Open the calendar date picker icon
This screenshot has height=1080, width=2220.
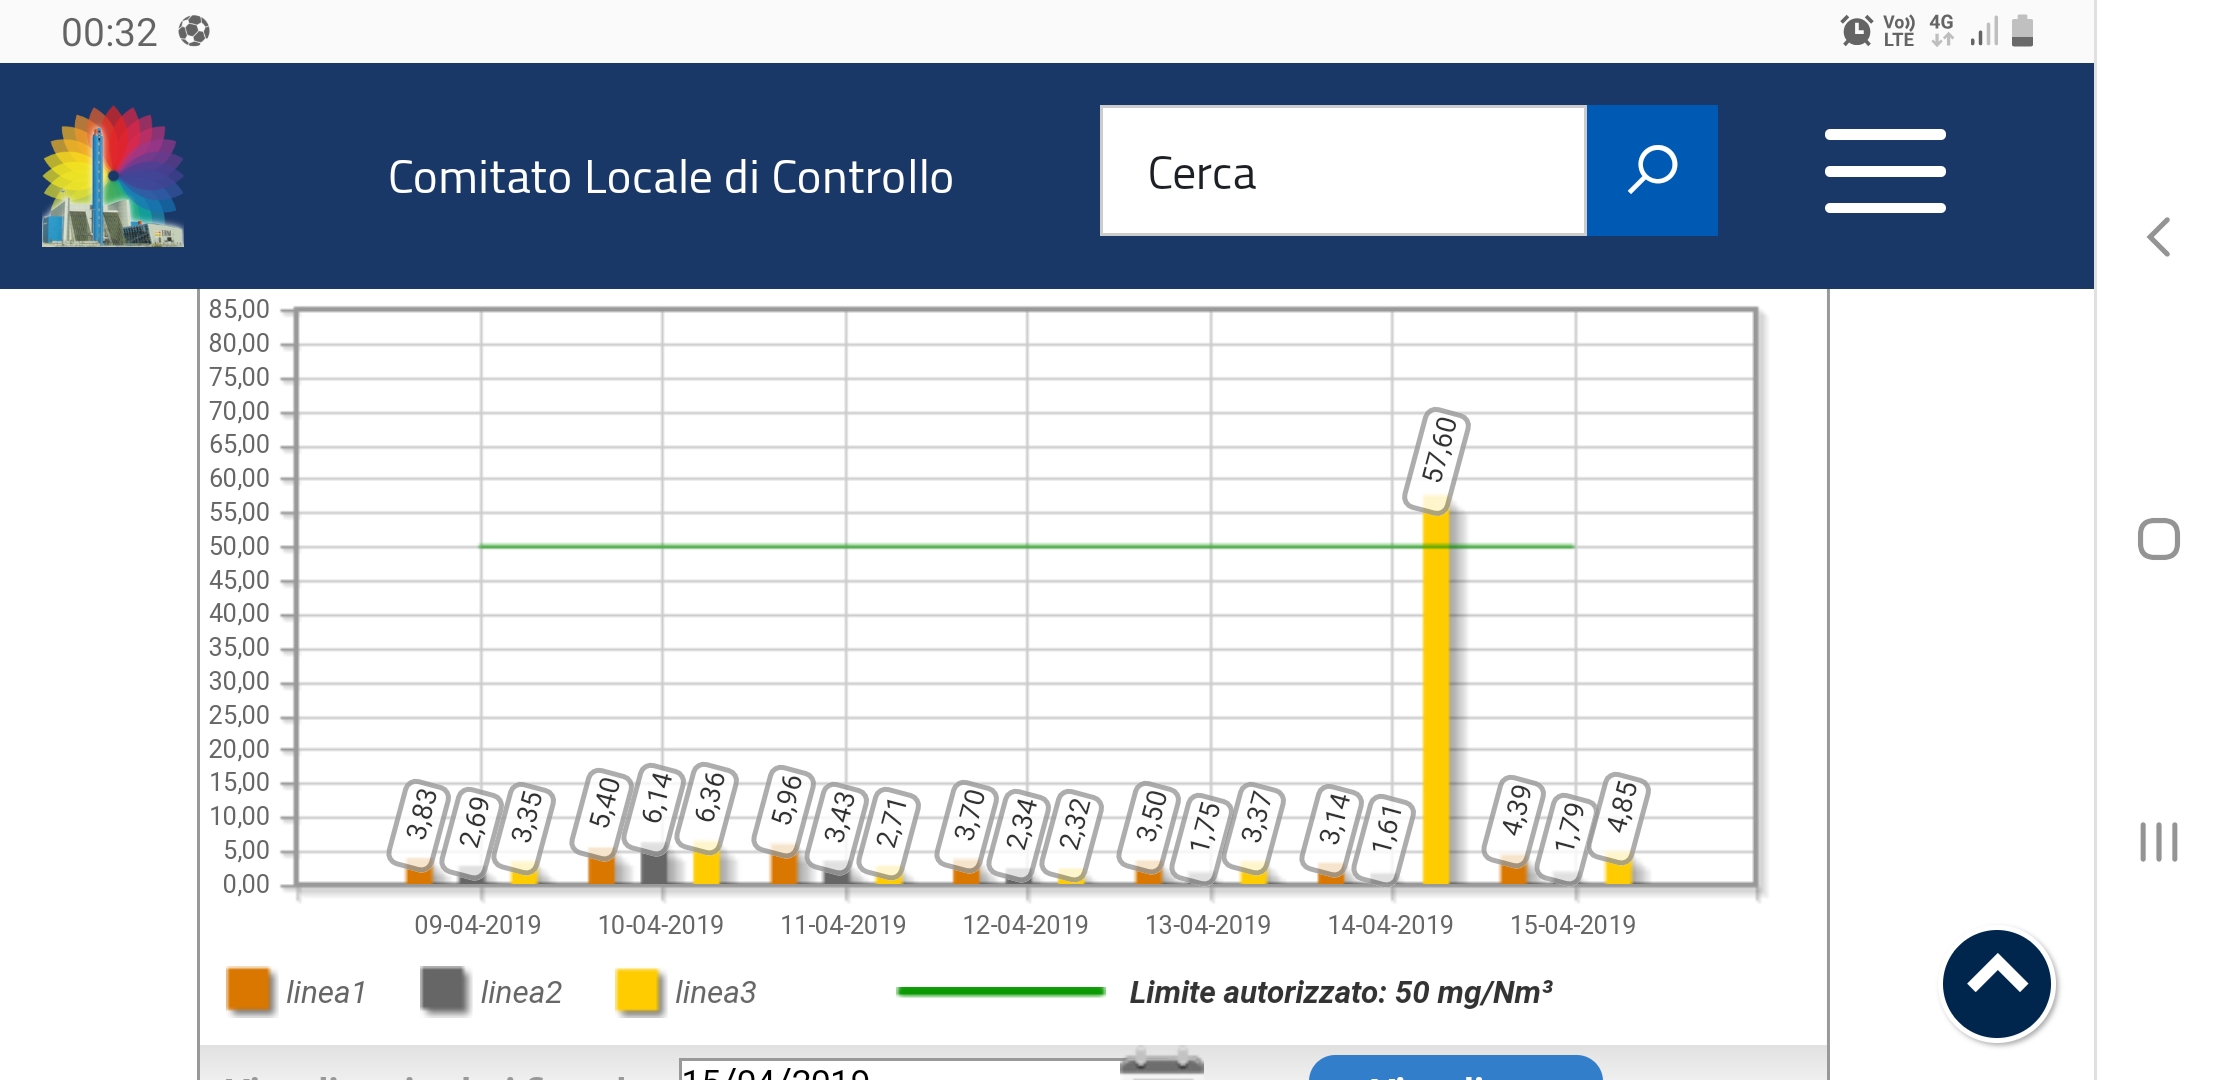1161,1063
